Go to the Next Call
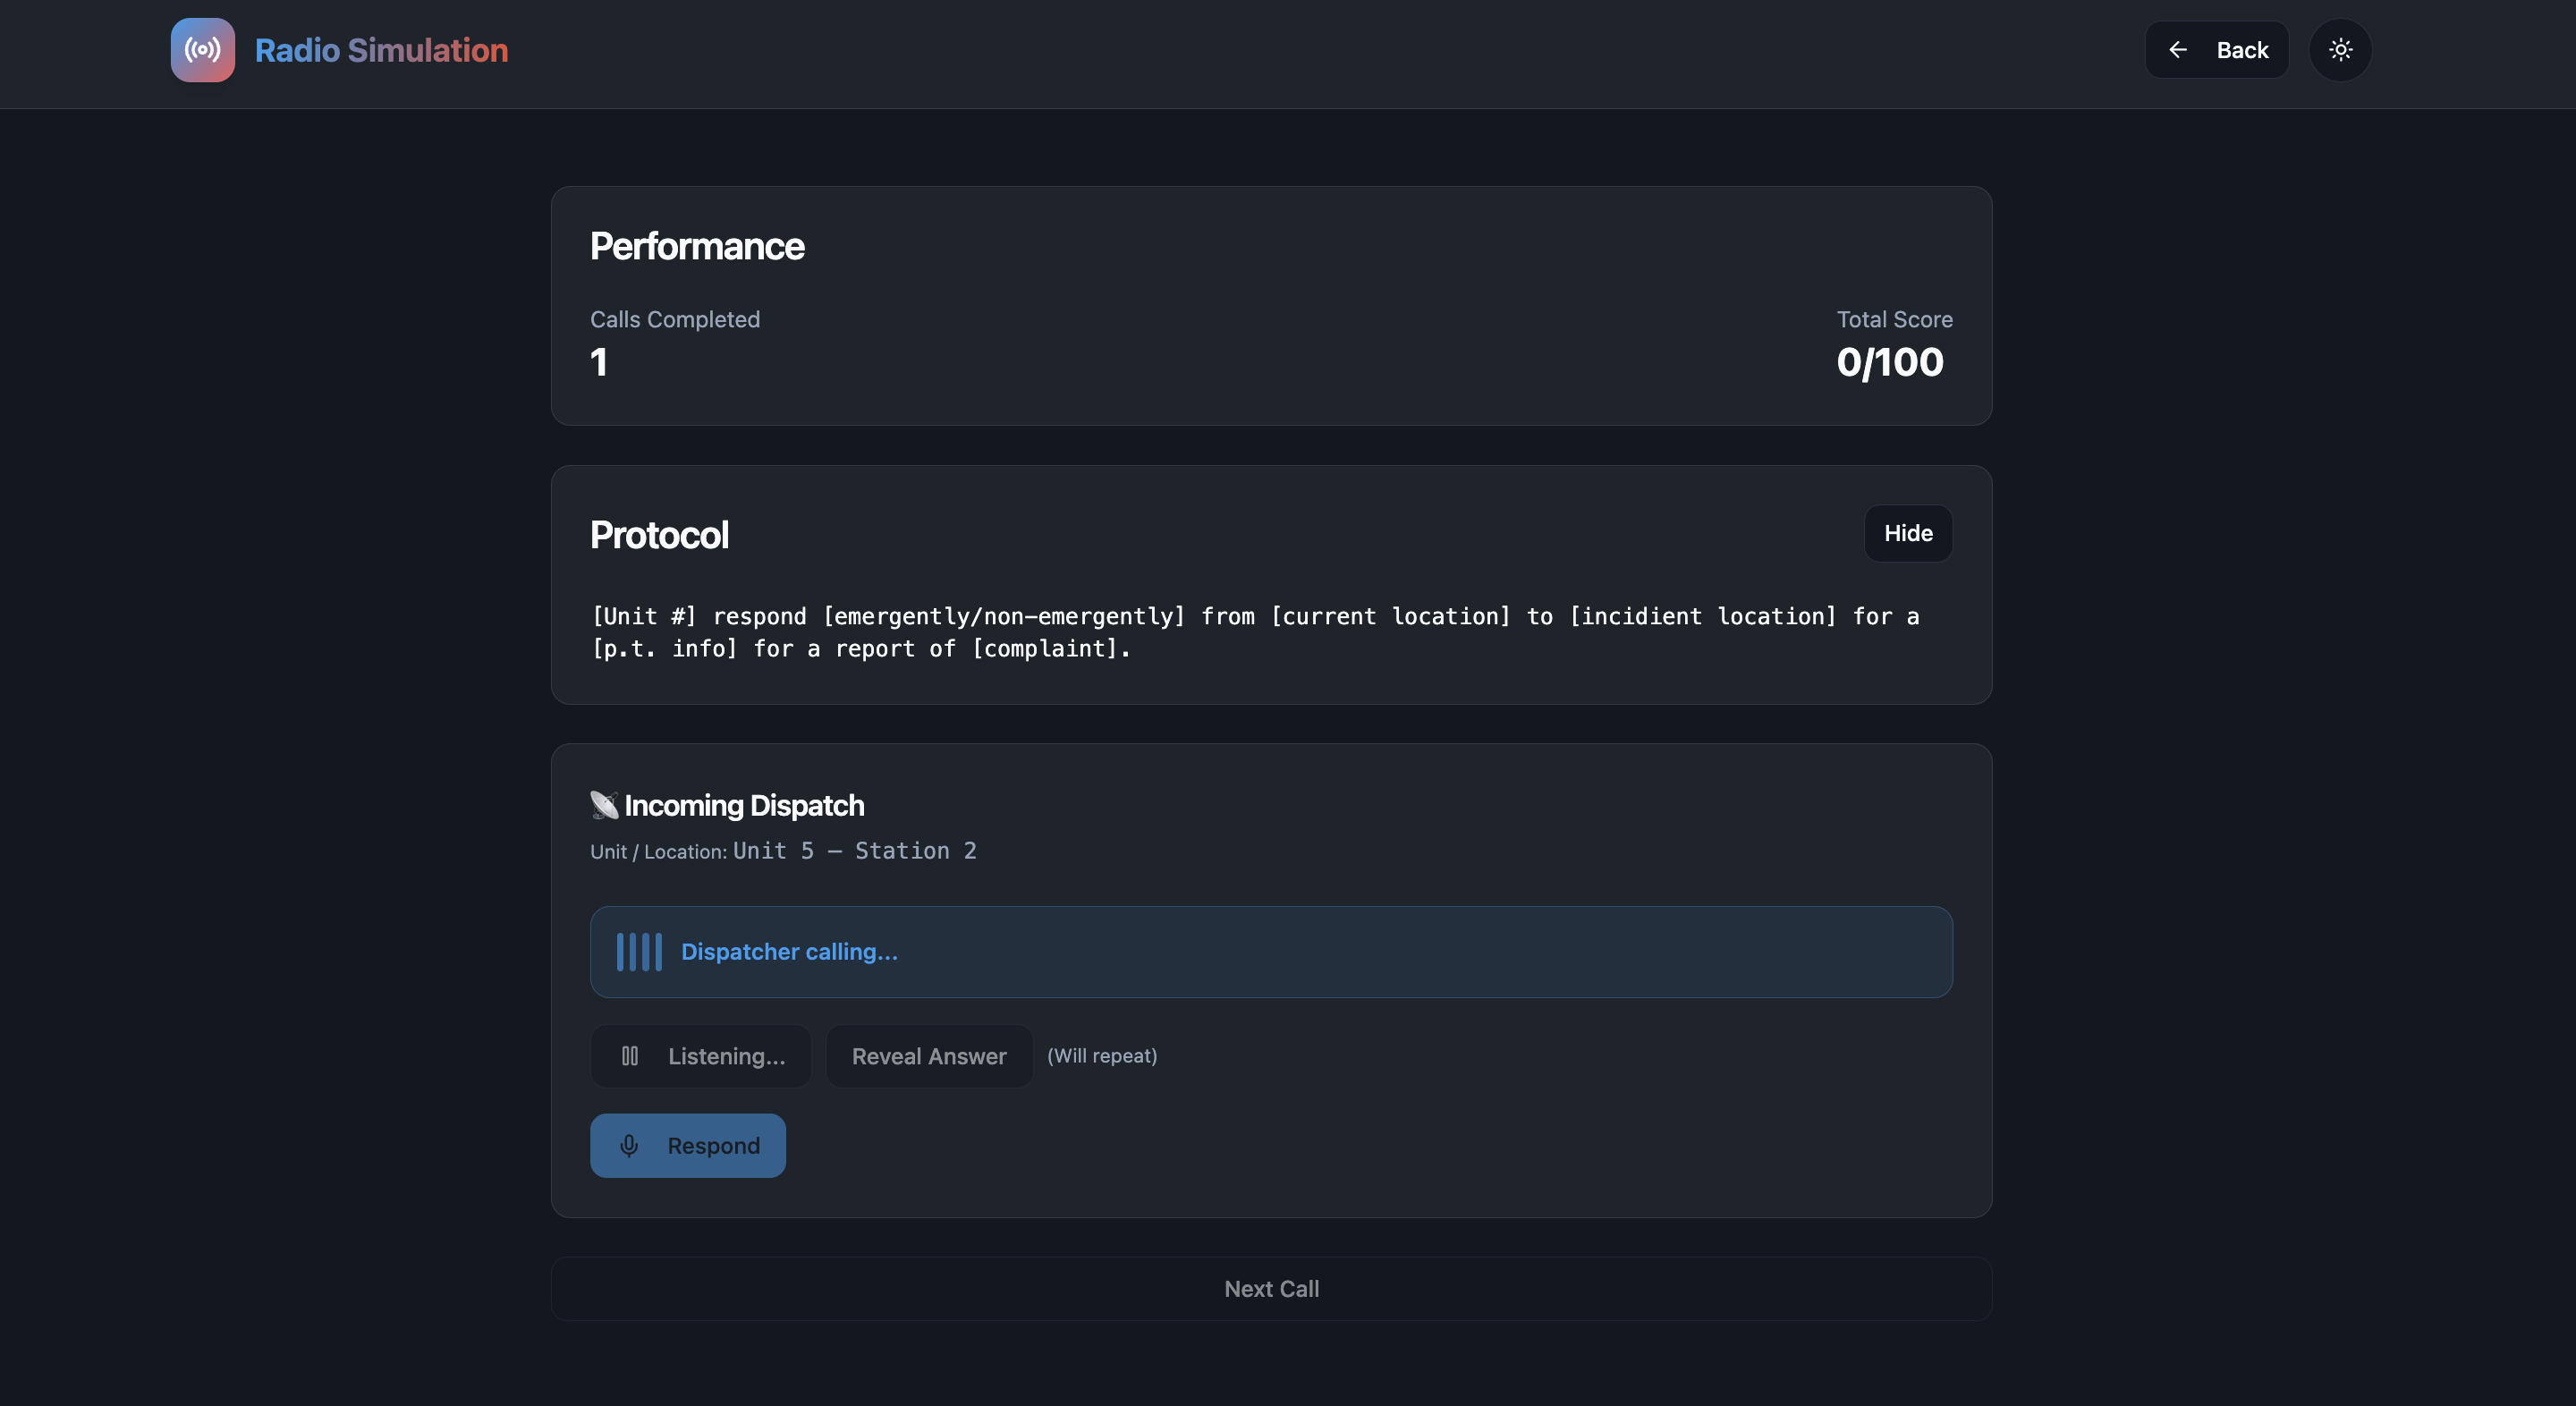Viewport: 2576px width, 1406px height. [1271, 1289]
